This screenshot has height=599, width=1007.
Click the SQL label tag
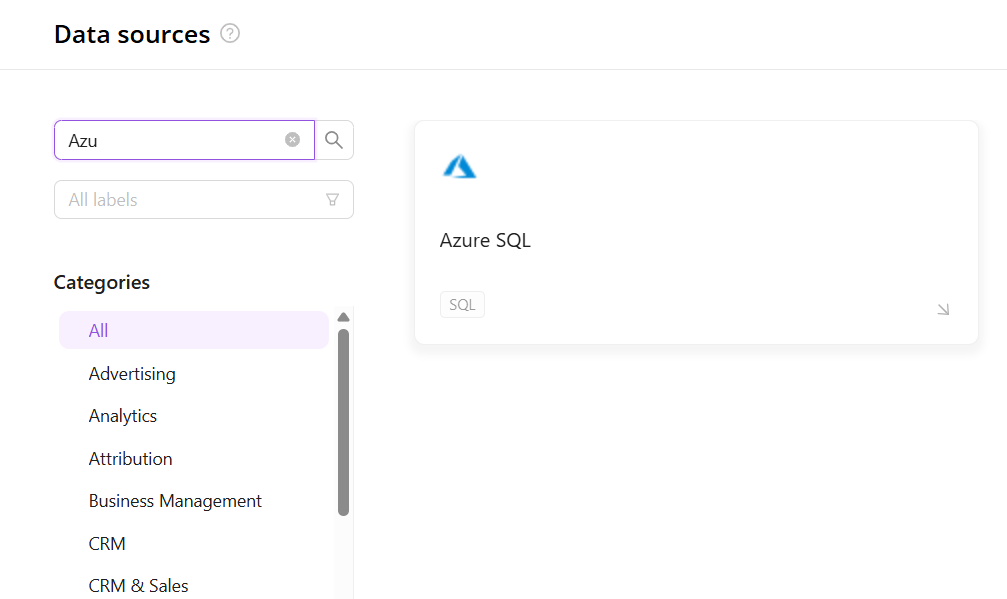(x=462, y=305)
